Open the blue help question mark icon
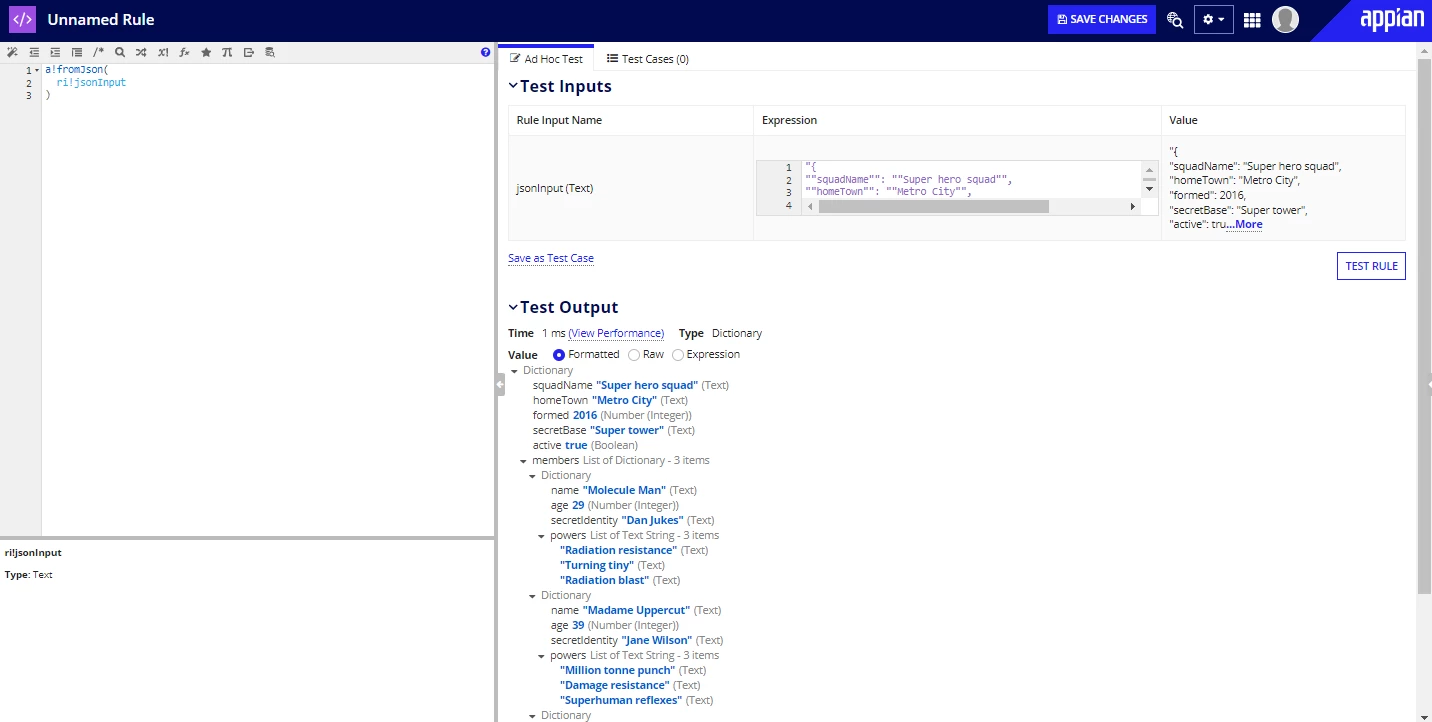Image resolution: width=1432 pixels, height=722 pixels. click(x=485, y=52)
